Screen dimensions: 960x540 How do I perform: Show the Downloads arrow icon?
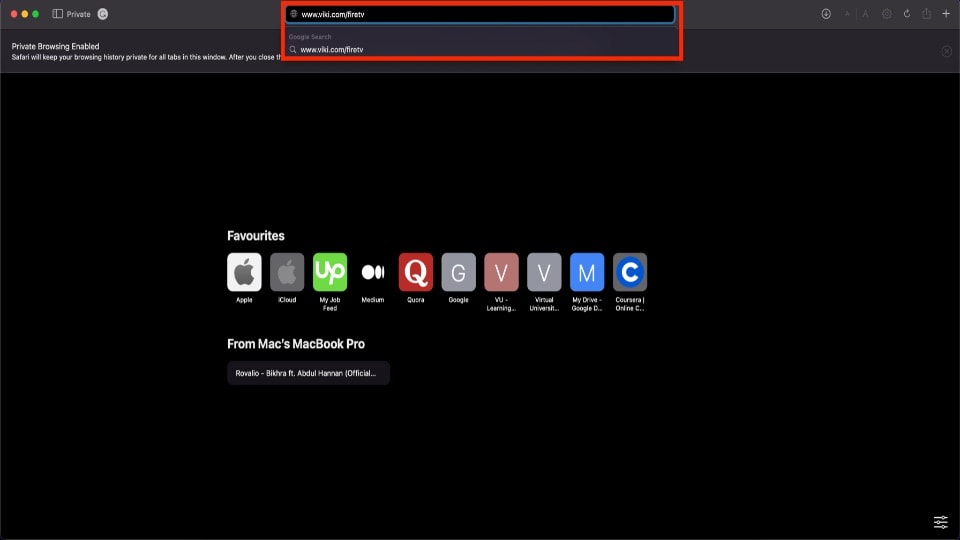[x=826, y=13]
